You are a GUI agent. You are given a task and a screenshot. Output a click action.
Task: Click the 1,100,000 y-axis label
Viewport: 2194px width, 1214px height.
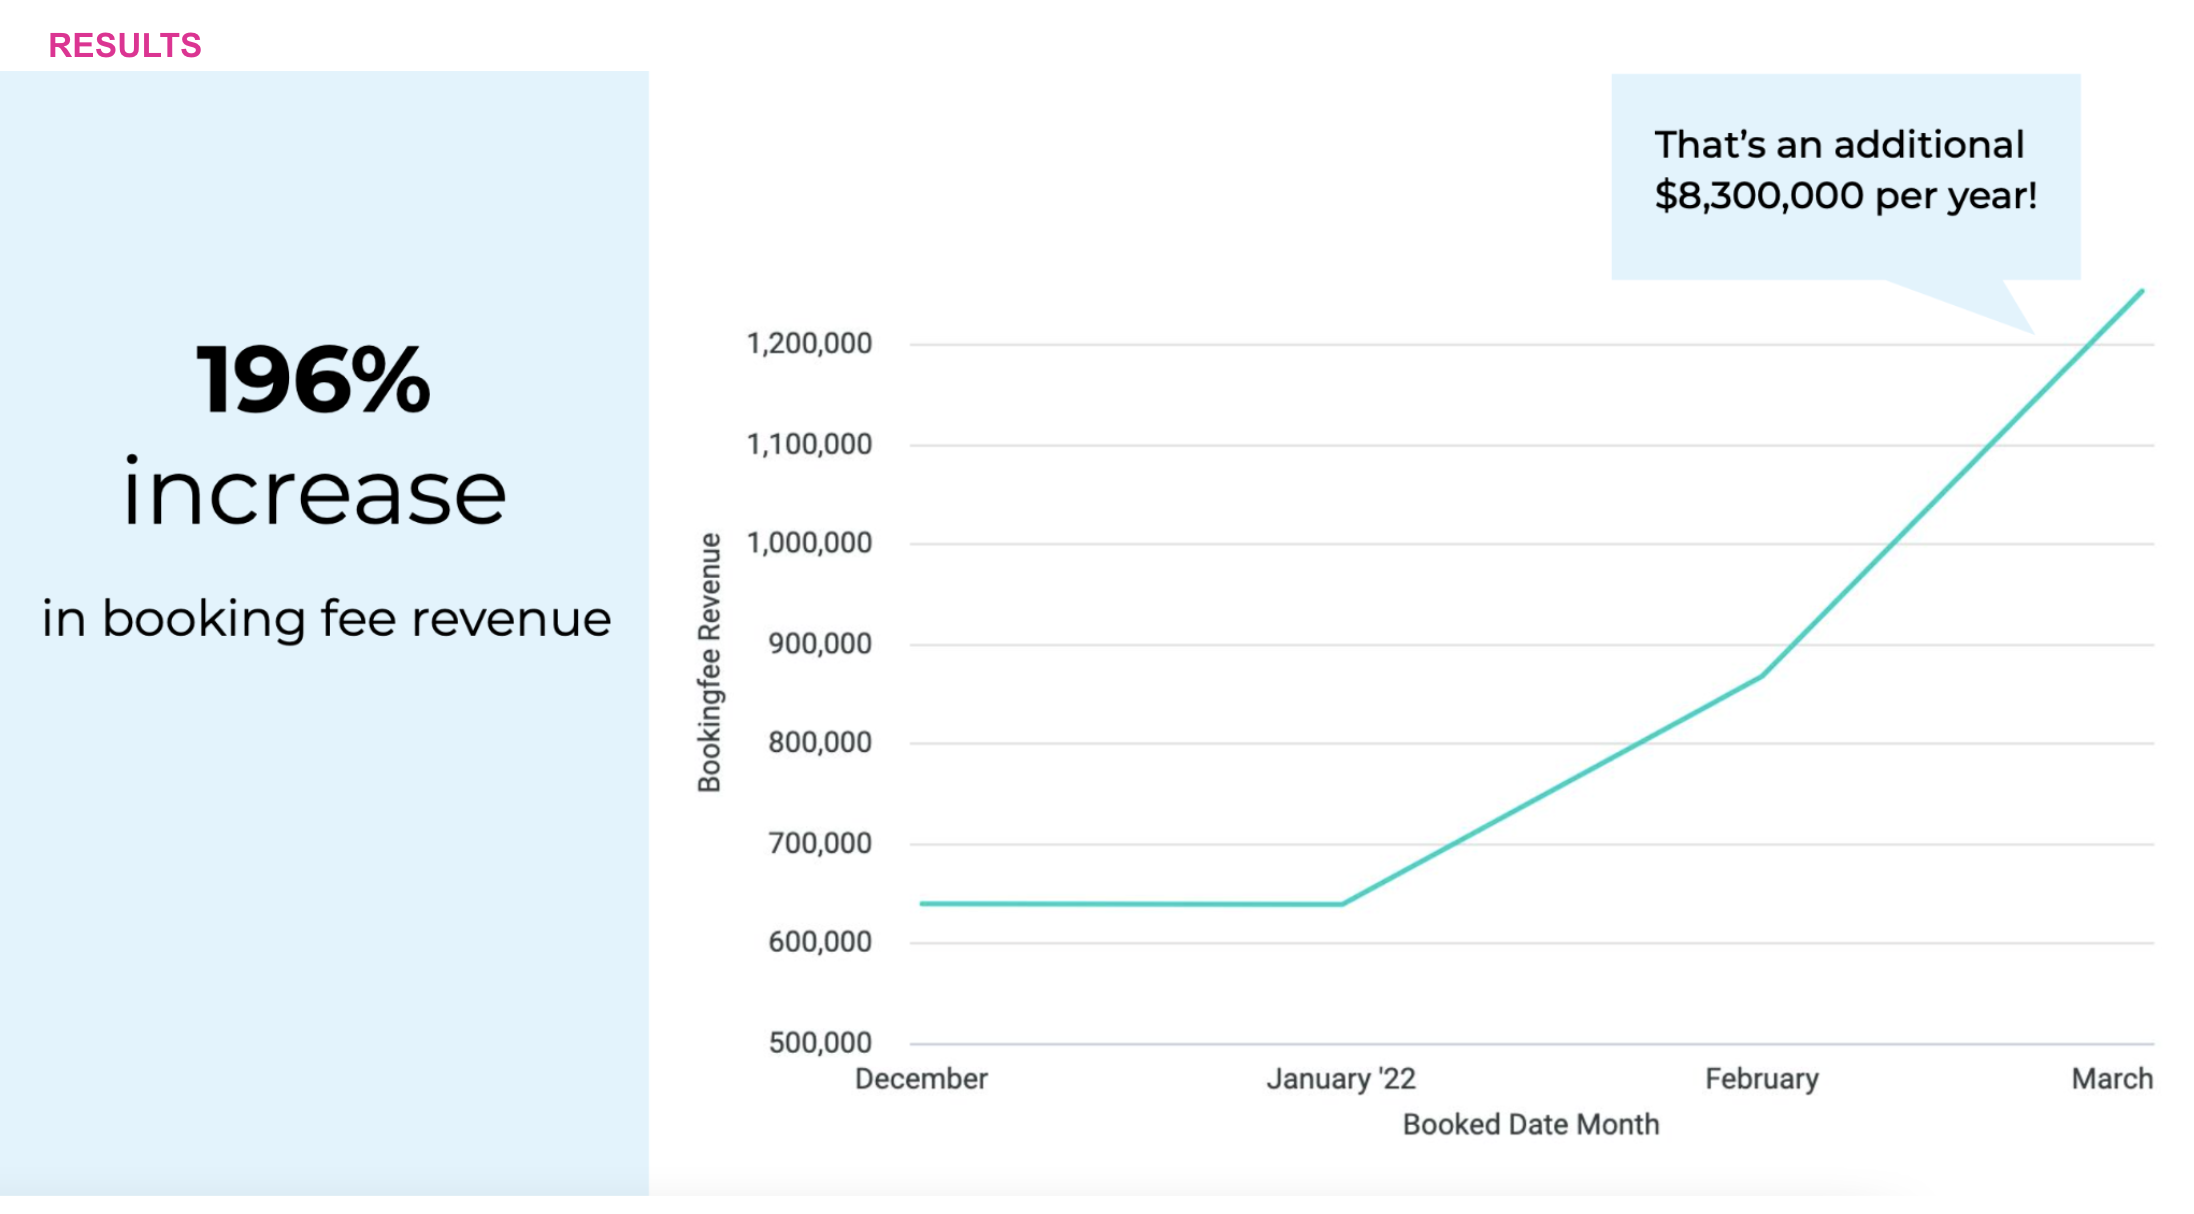tap(809, 444)
